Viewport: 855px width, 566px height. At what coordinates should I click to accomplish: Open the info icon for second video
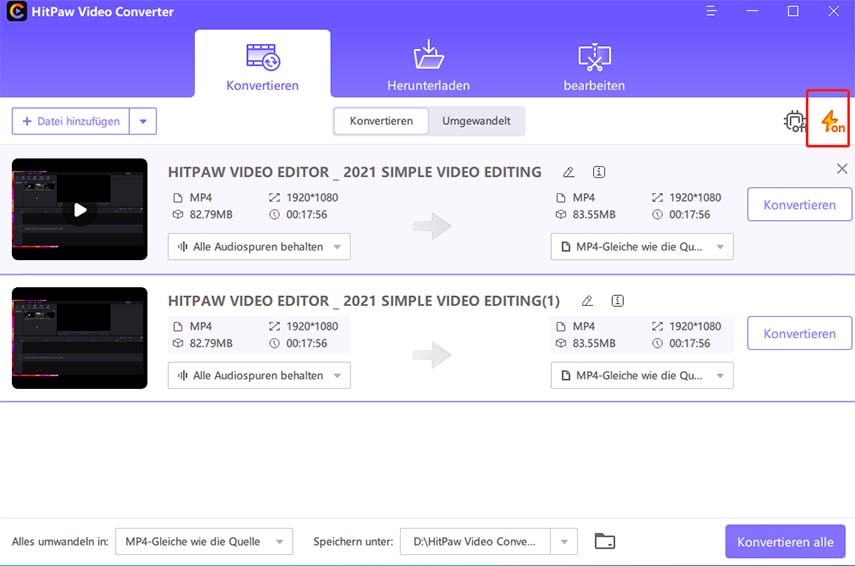click(x=618, y=301)
